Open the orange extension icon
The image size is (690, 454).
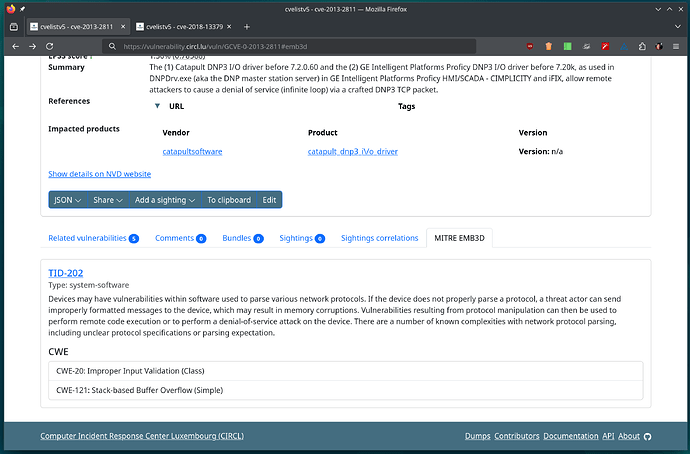(x=549, y=46)
